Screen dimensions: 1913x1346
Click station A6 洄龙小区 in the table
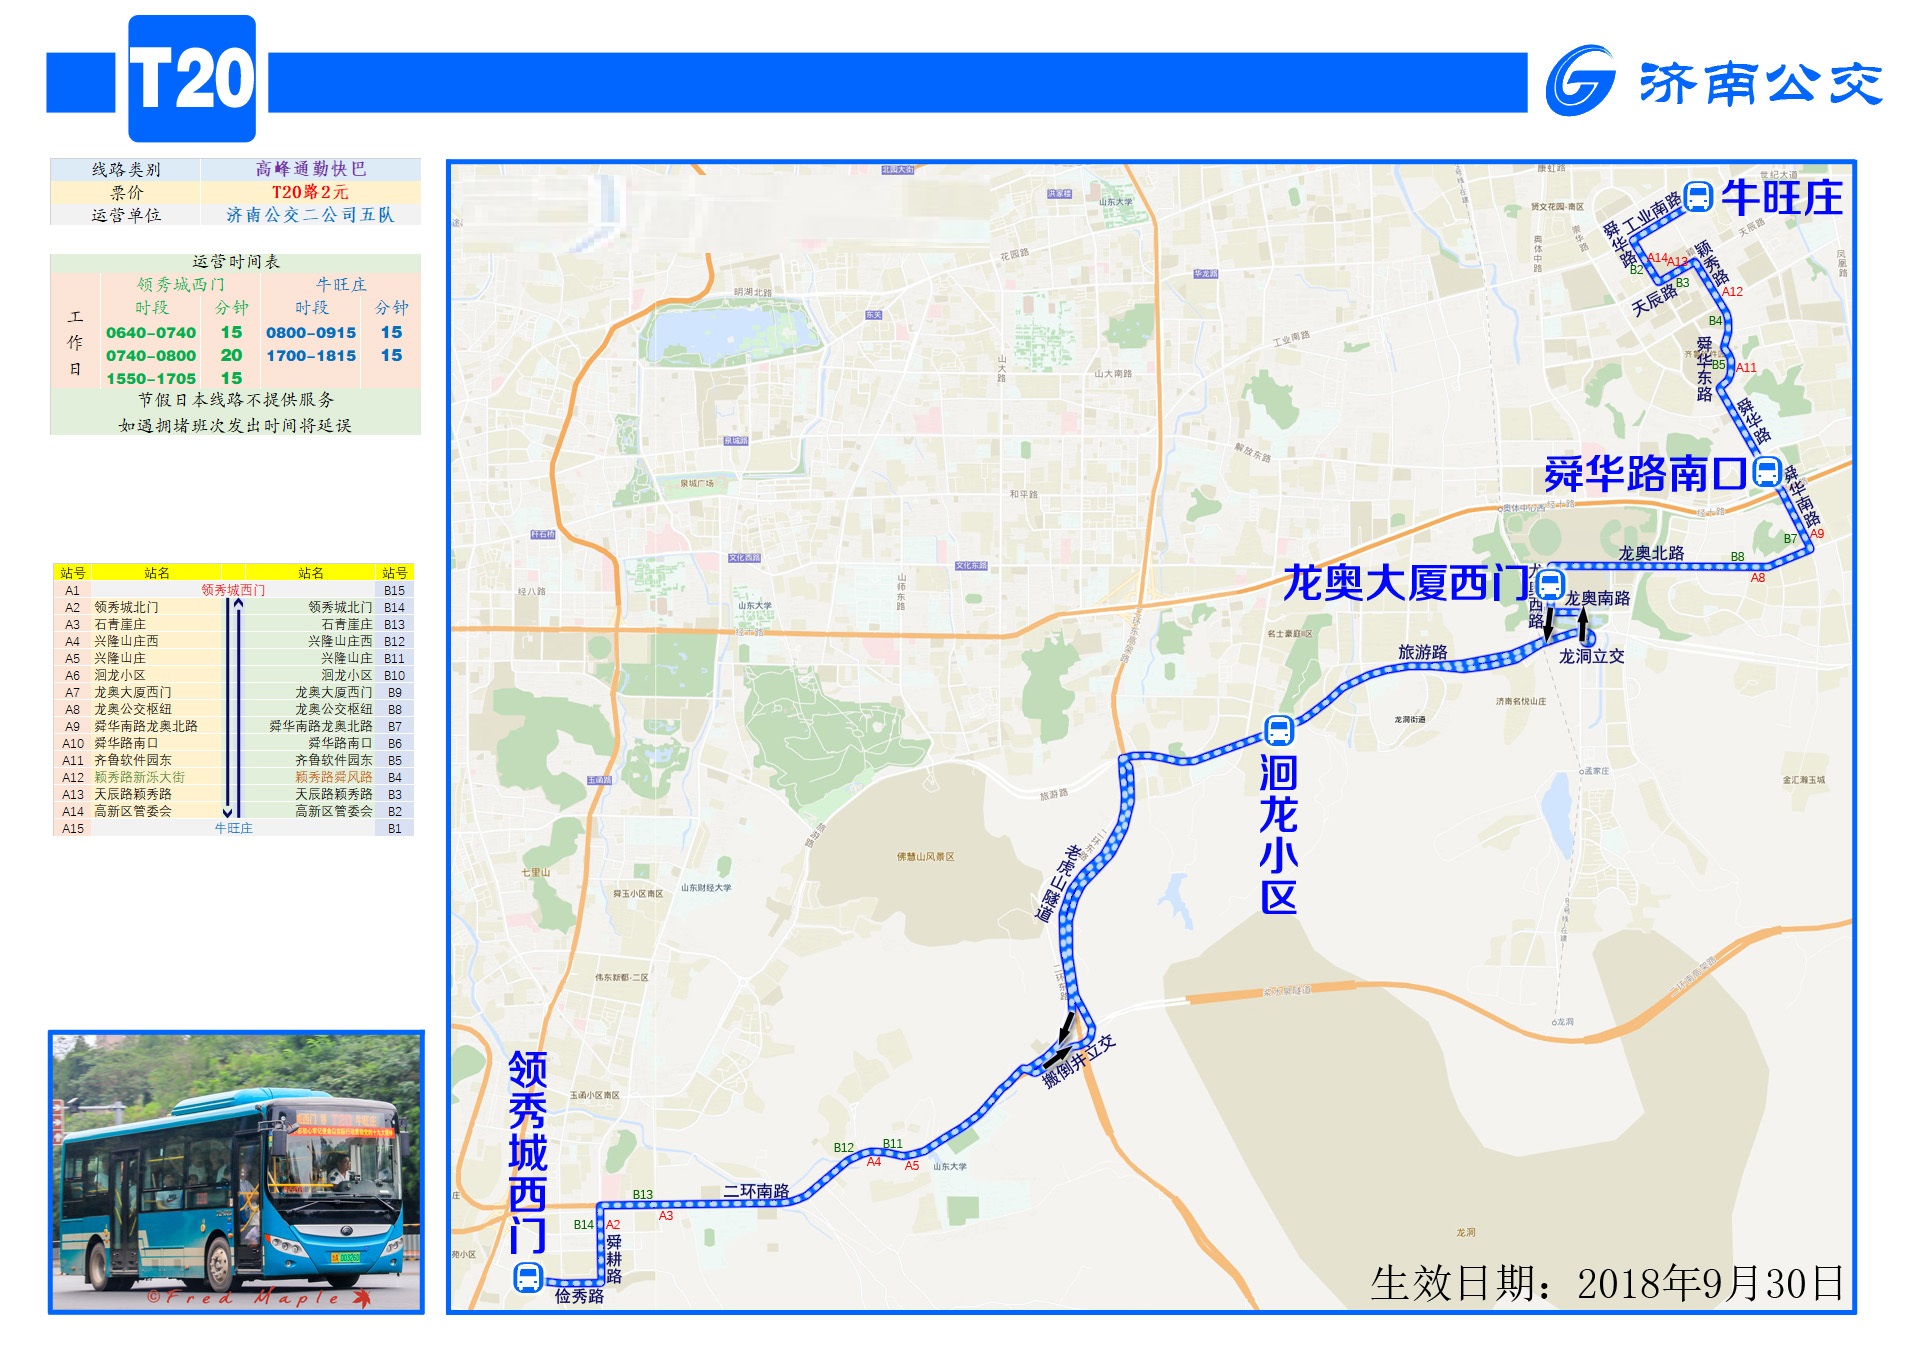(120, 675)
